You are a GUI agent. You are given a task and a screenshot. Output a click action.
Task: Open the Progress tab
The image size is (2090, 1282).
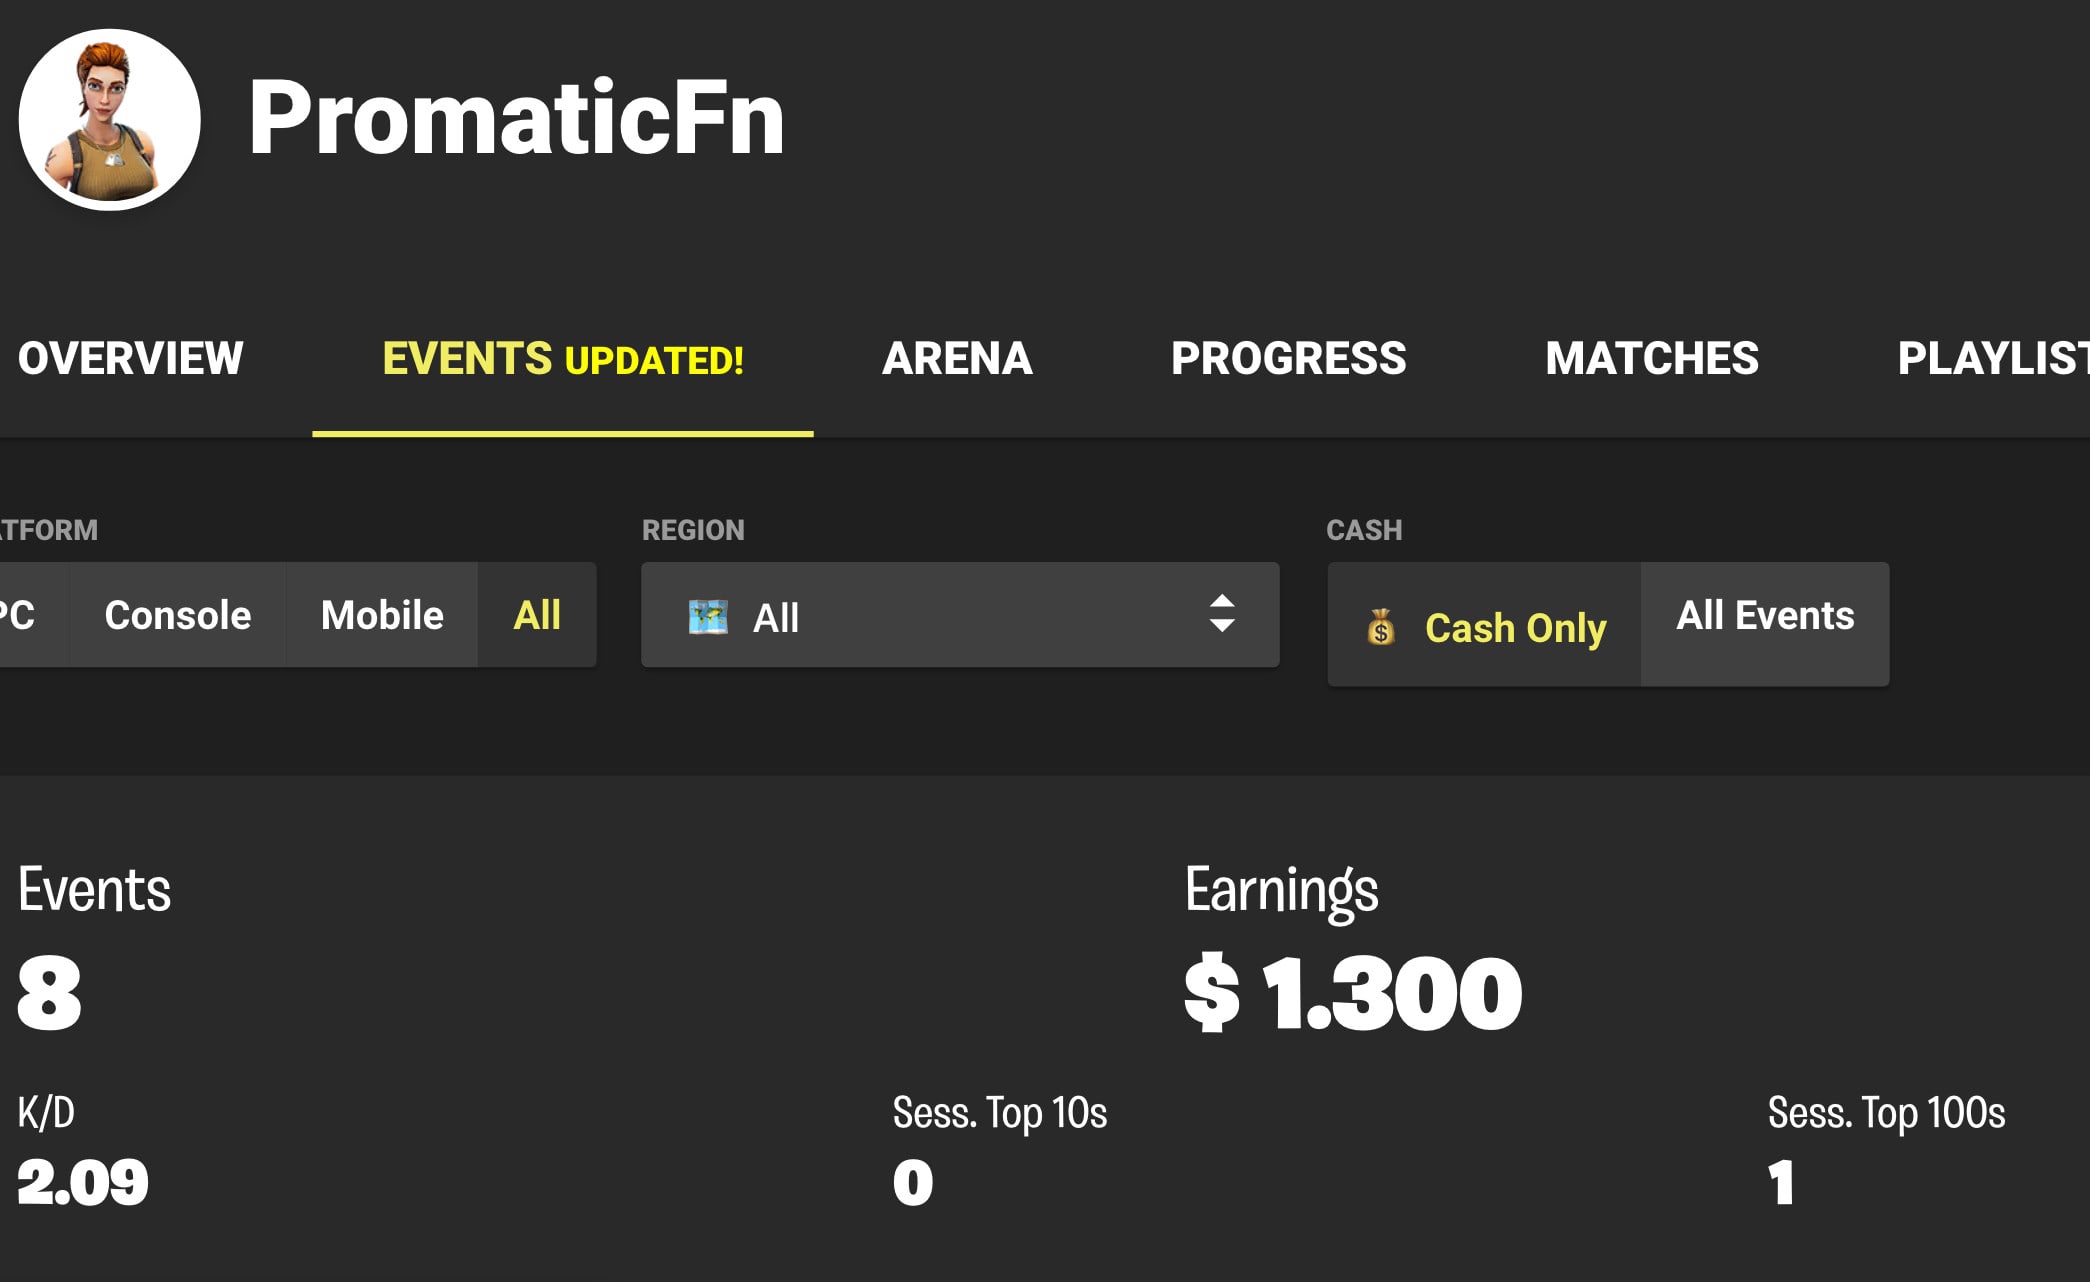point(1288,359)
